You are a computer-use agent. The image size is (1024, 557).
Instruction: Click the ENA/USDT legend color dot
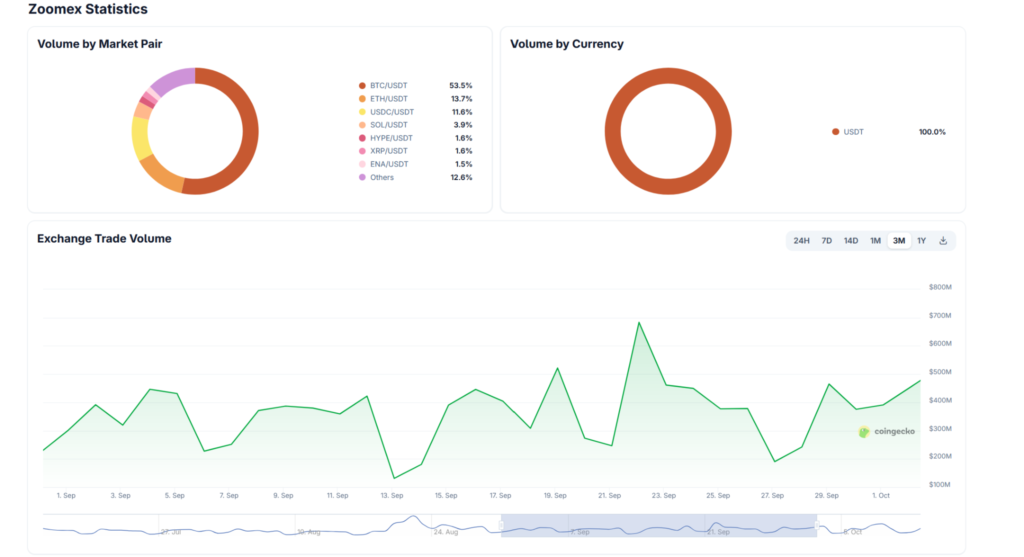362,164
